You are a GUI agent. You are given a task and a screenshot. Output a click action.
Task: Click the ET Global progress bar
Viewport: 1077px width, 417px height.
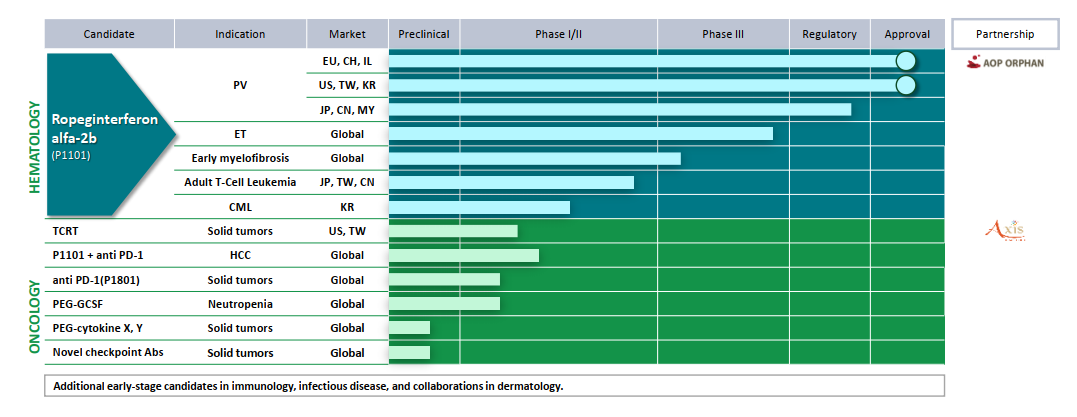(580, 134)
